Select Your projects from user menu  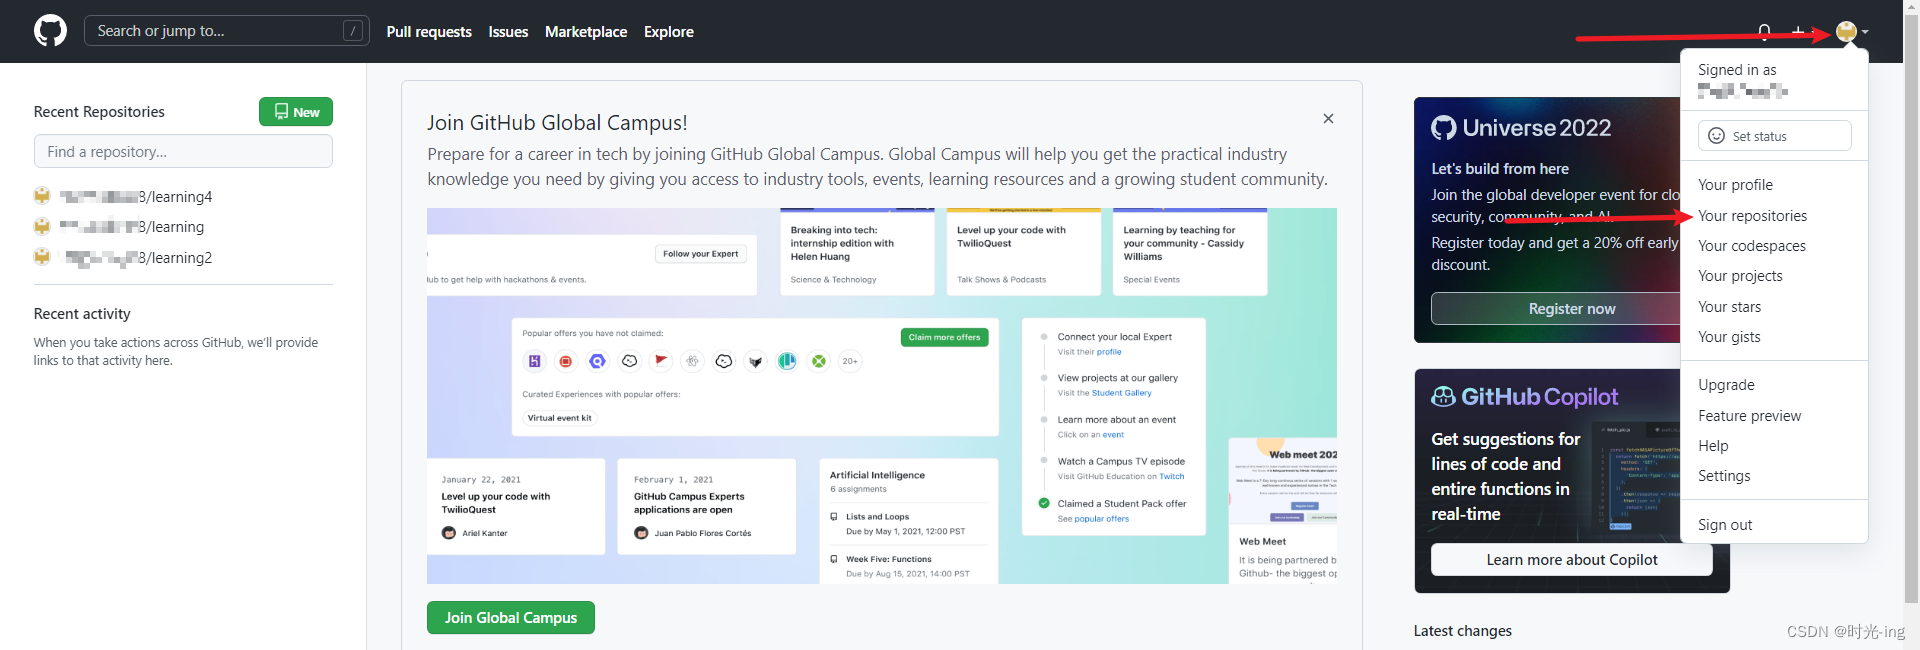1740,276
